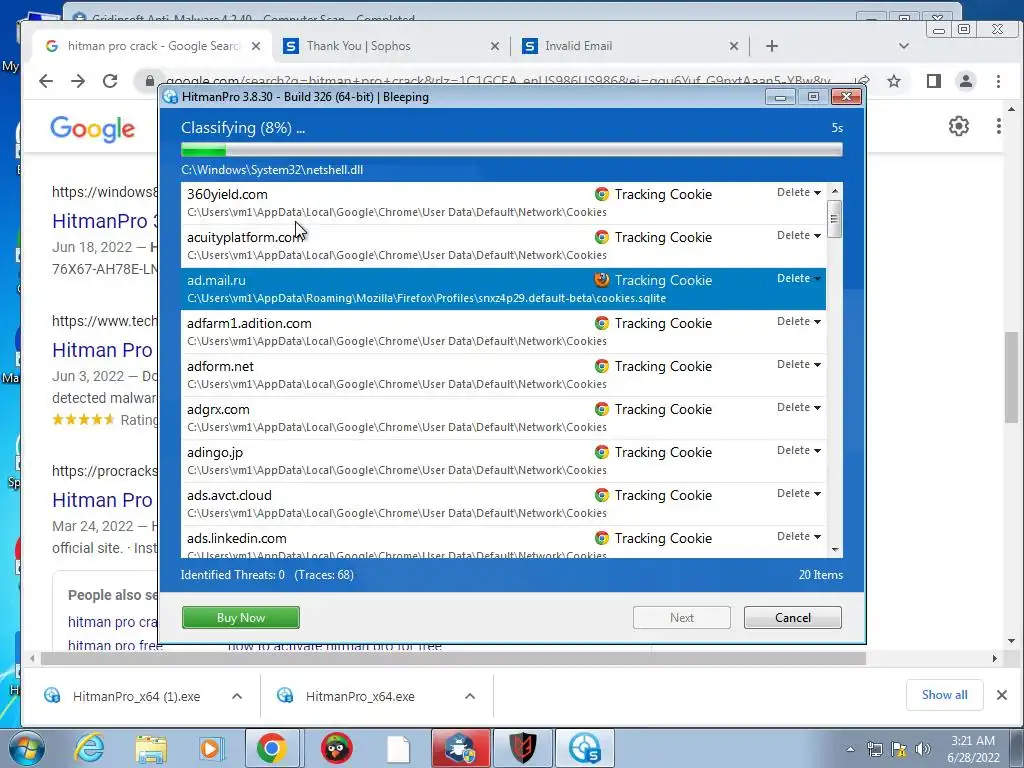Open Delete dropdown for ads.linkedin.com
The width and height of the screenshot is (1024, 768).
(799, 537)
